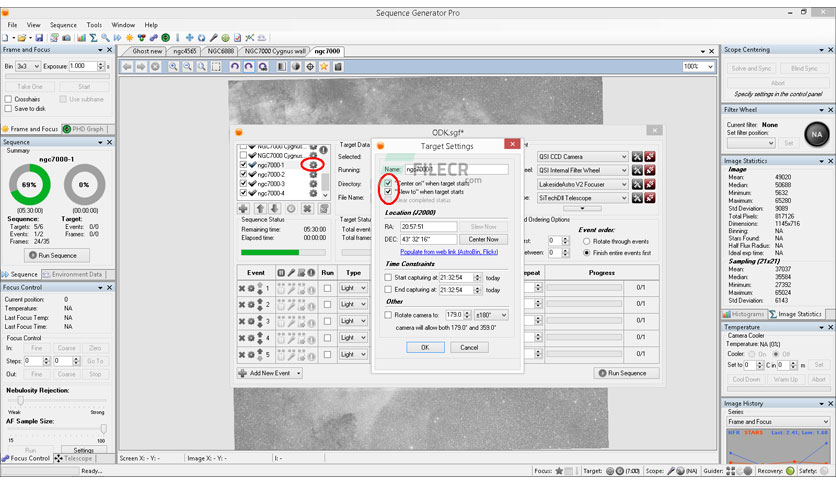Click the Center Now button
Viewport: 836px width, 484px height.
pos(483,239)
